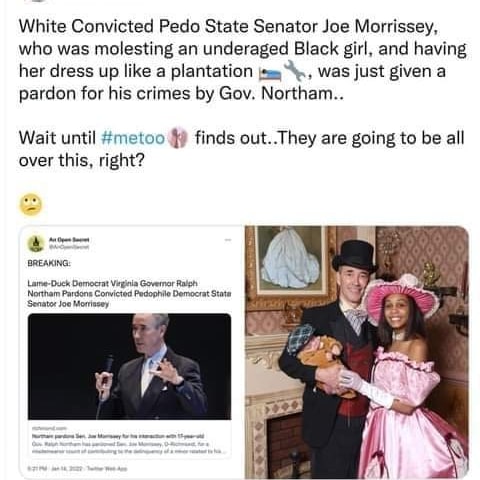Click the Lame-Duck Democrat Virginia Governor headline text
This screenshot has height=480, width=480.
[x=129, y=294]
